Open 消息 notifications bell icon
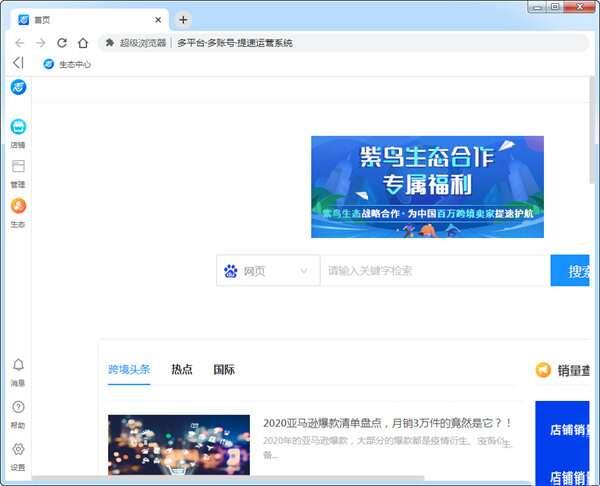The height and width of the screenshot is (486, 600). tap(18, 366)
